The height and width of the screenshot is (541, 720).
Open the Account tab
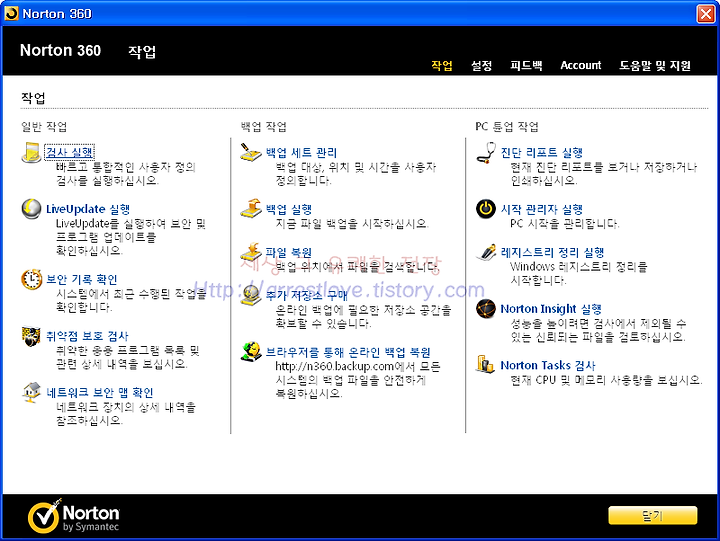[580, 65]
